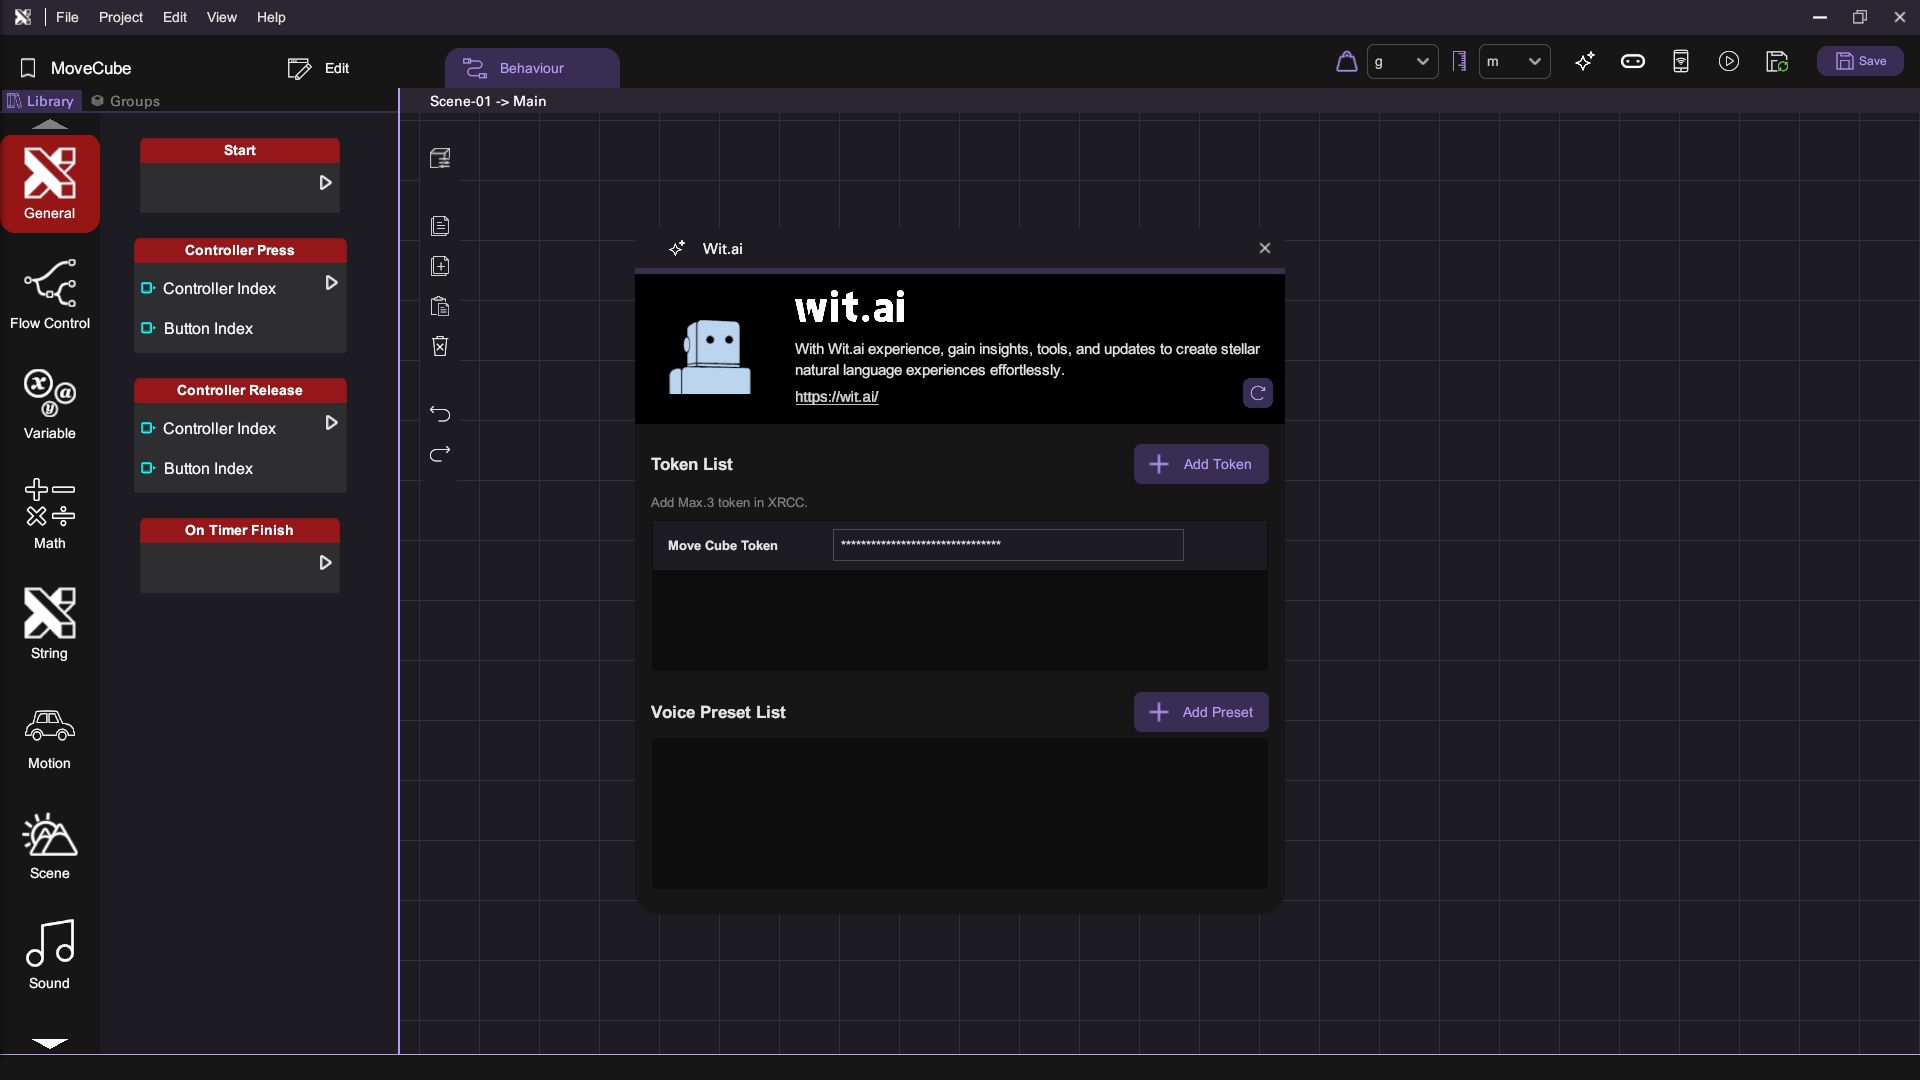1920x1080 pixels.
Task: Close the Wit.ai dialog
Action: click(1264, 248)
